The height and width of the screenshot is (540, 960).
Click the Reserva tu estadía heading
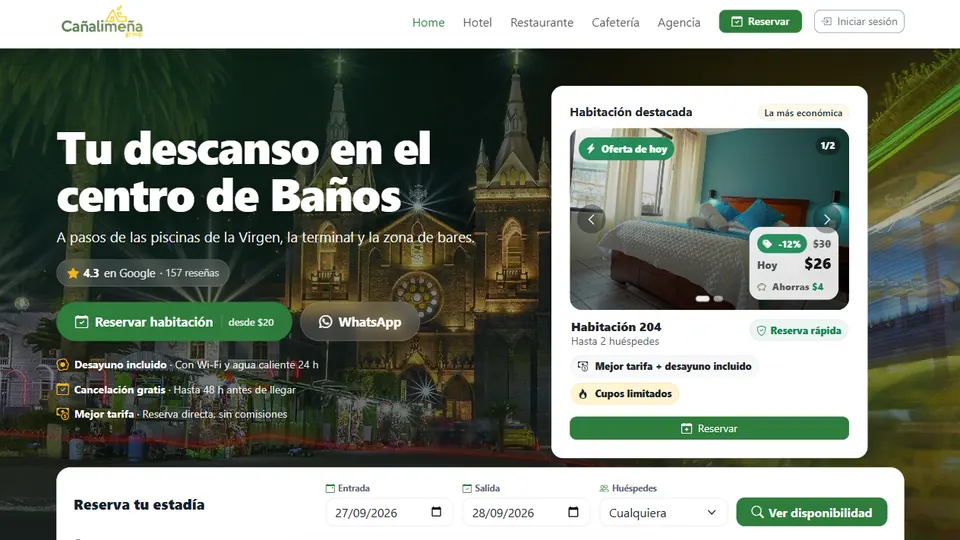pyautogui.click(x=139, y=504)
